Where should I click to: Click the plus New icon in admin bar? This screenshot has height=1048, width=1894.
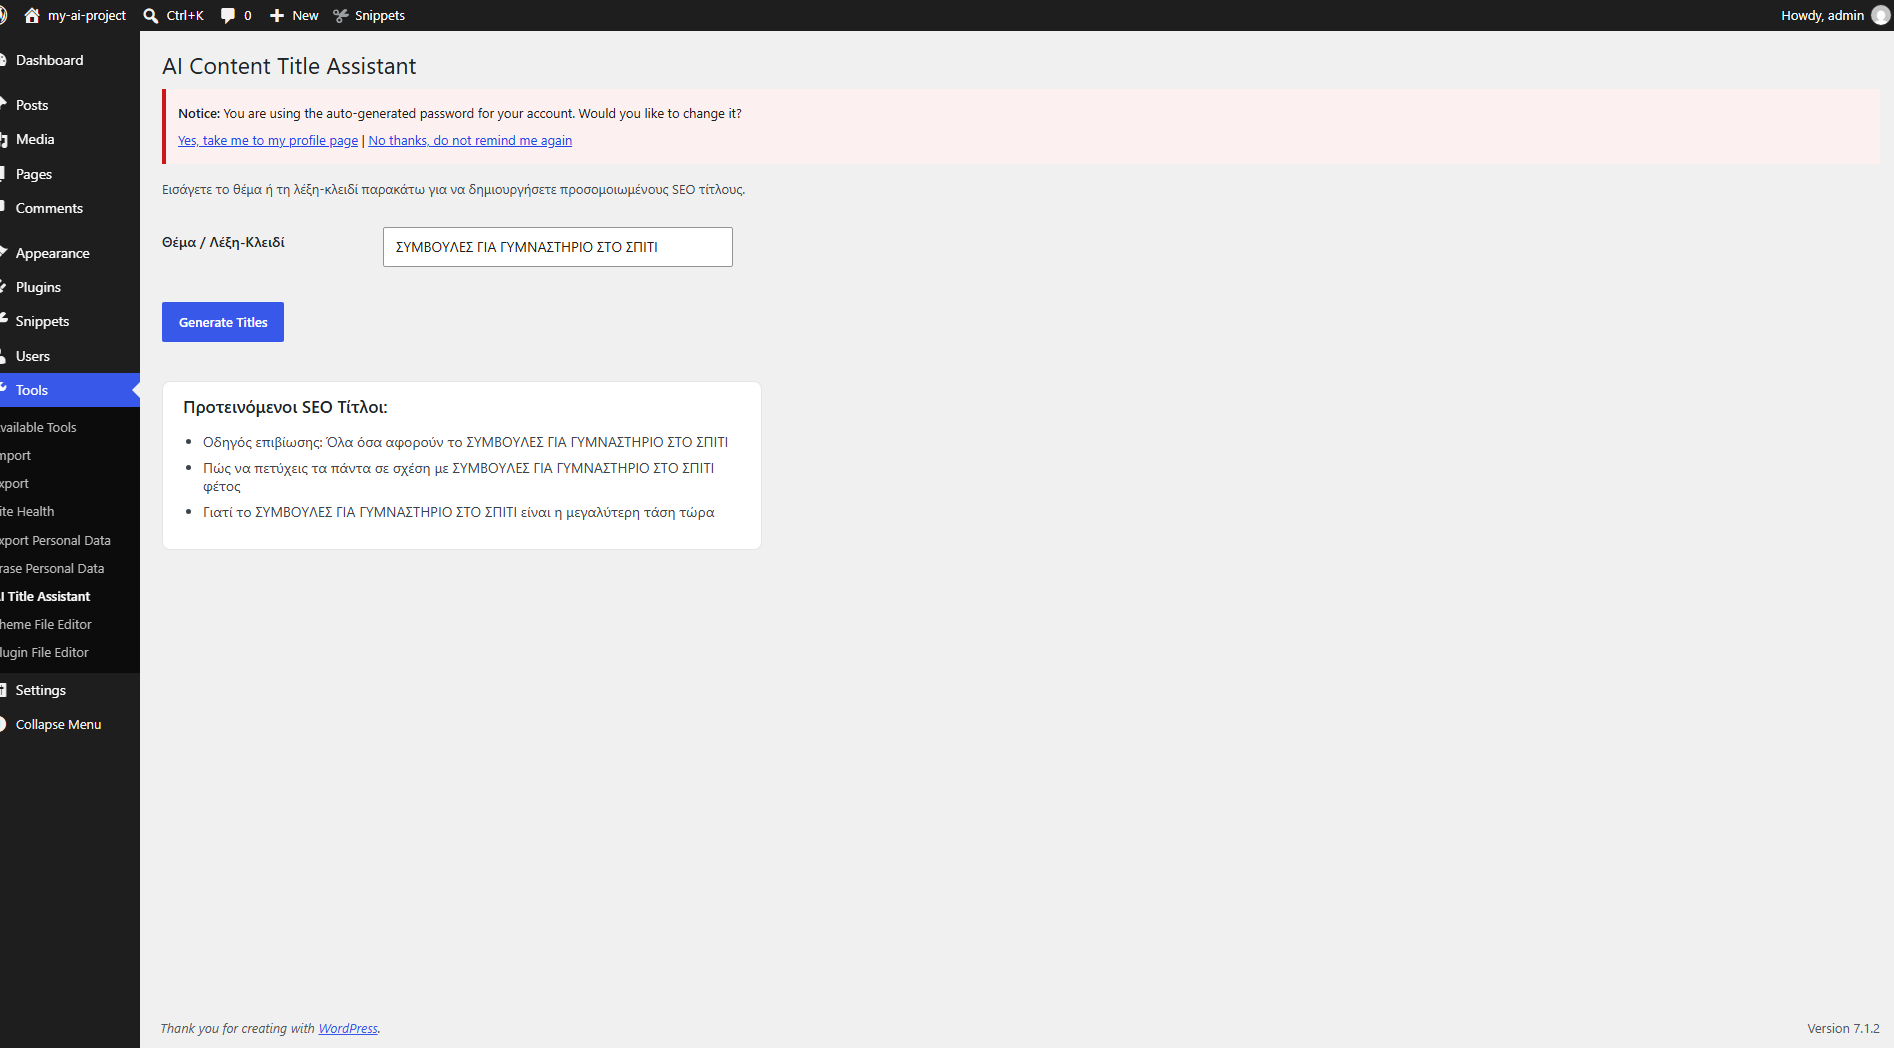coord(277,15)
